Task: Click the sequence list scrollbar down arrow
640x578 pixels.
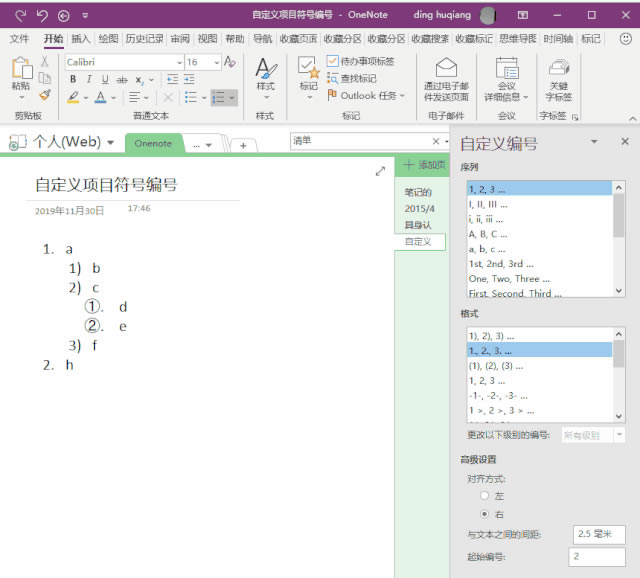Action: 619,291
